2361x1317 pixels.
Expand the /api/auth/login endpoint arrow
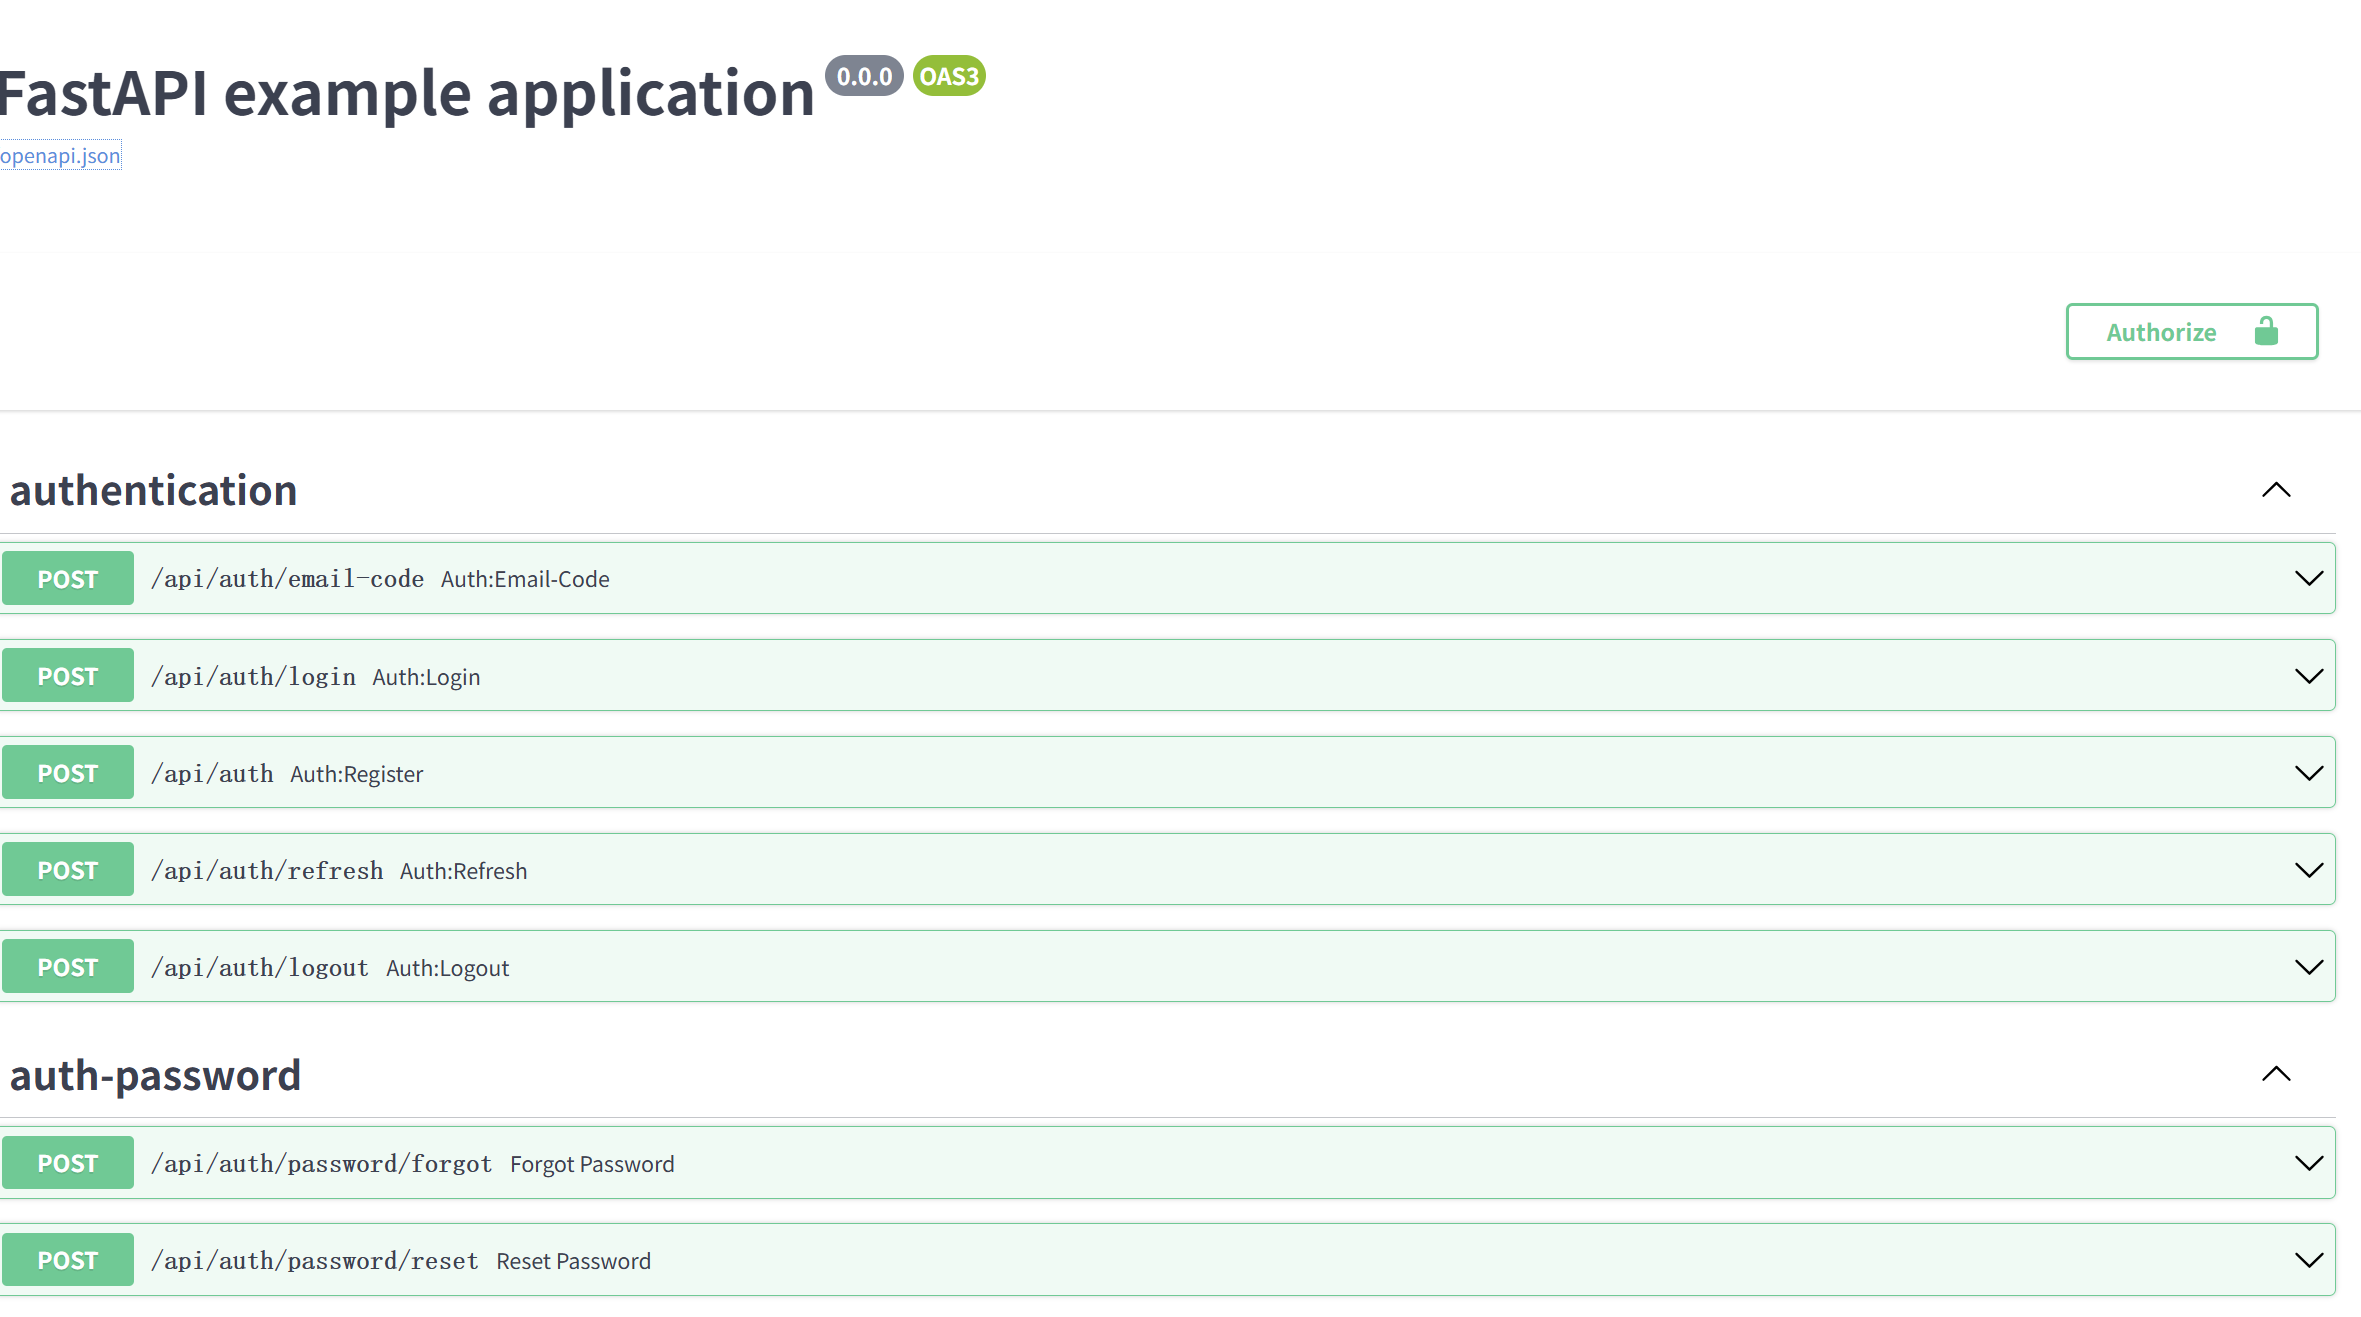coord(2308,676)
